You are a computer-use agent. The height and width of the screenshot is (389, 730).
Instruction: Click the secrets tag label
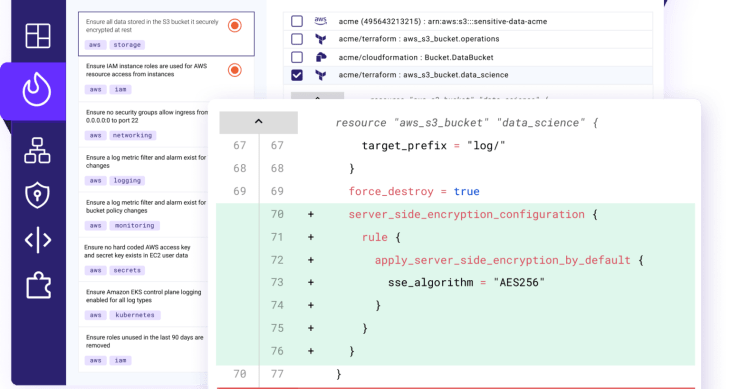coord(127,270)
